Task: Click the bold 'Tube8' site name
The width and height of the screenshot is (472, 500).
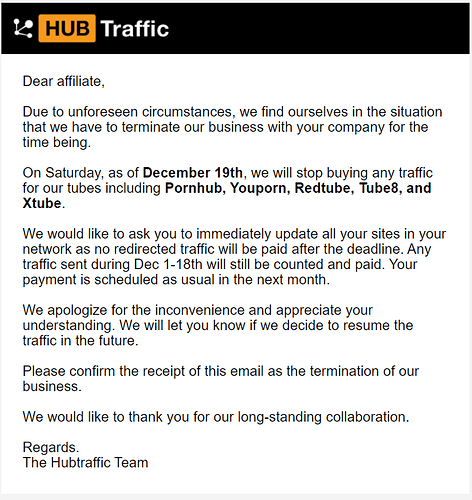Action: coord(380,188)
